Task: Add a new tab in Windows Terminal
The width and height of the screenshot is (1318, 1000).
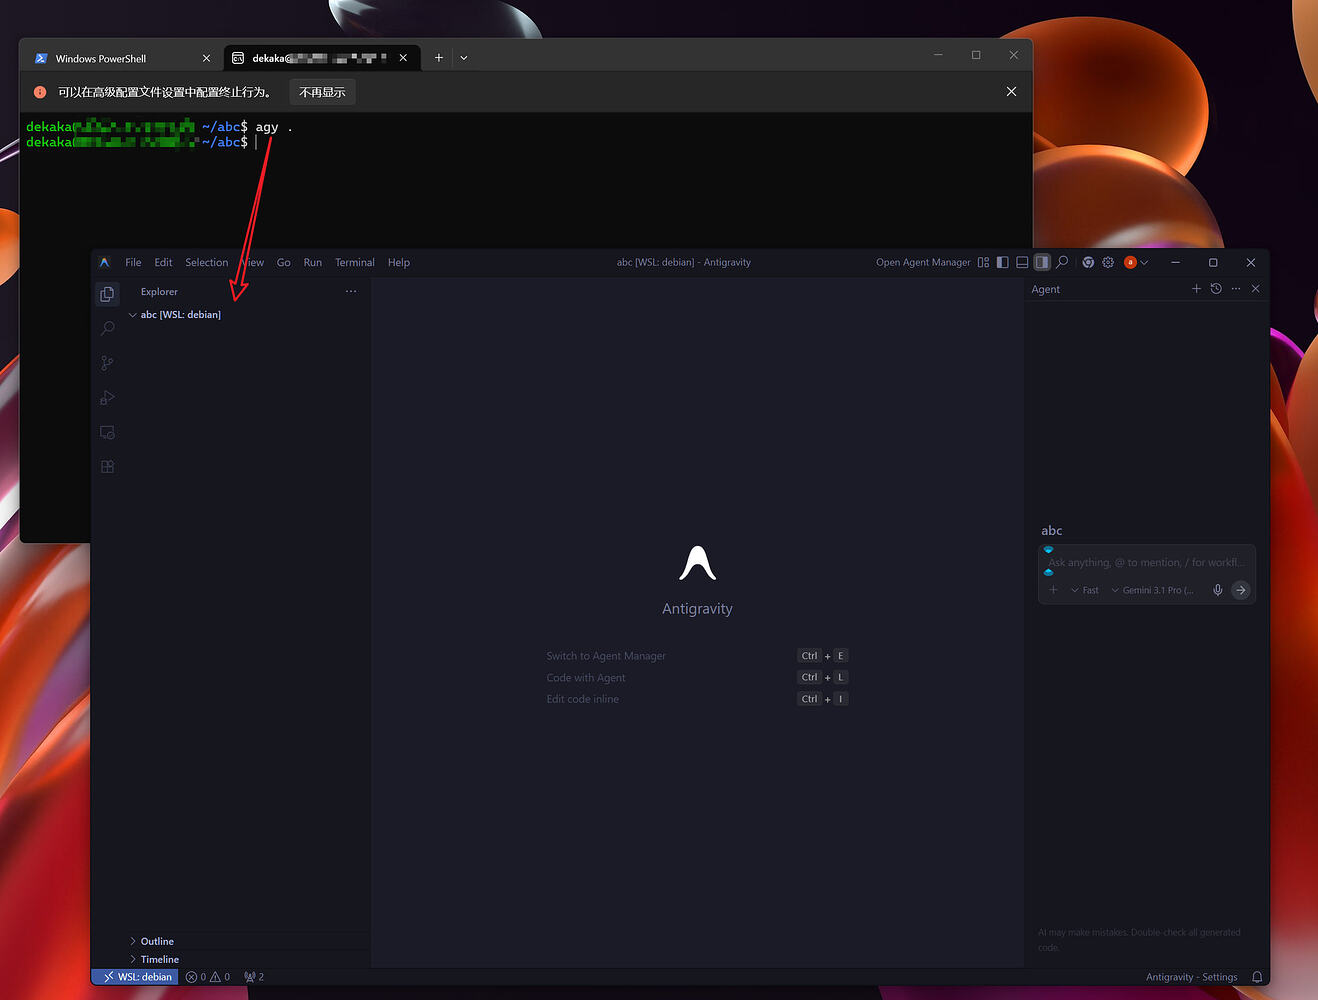Action: (x=438, y=58)
